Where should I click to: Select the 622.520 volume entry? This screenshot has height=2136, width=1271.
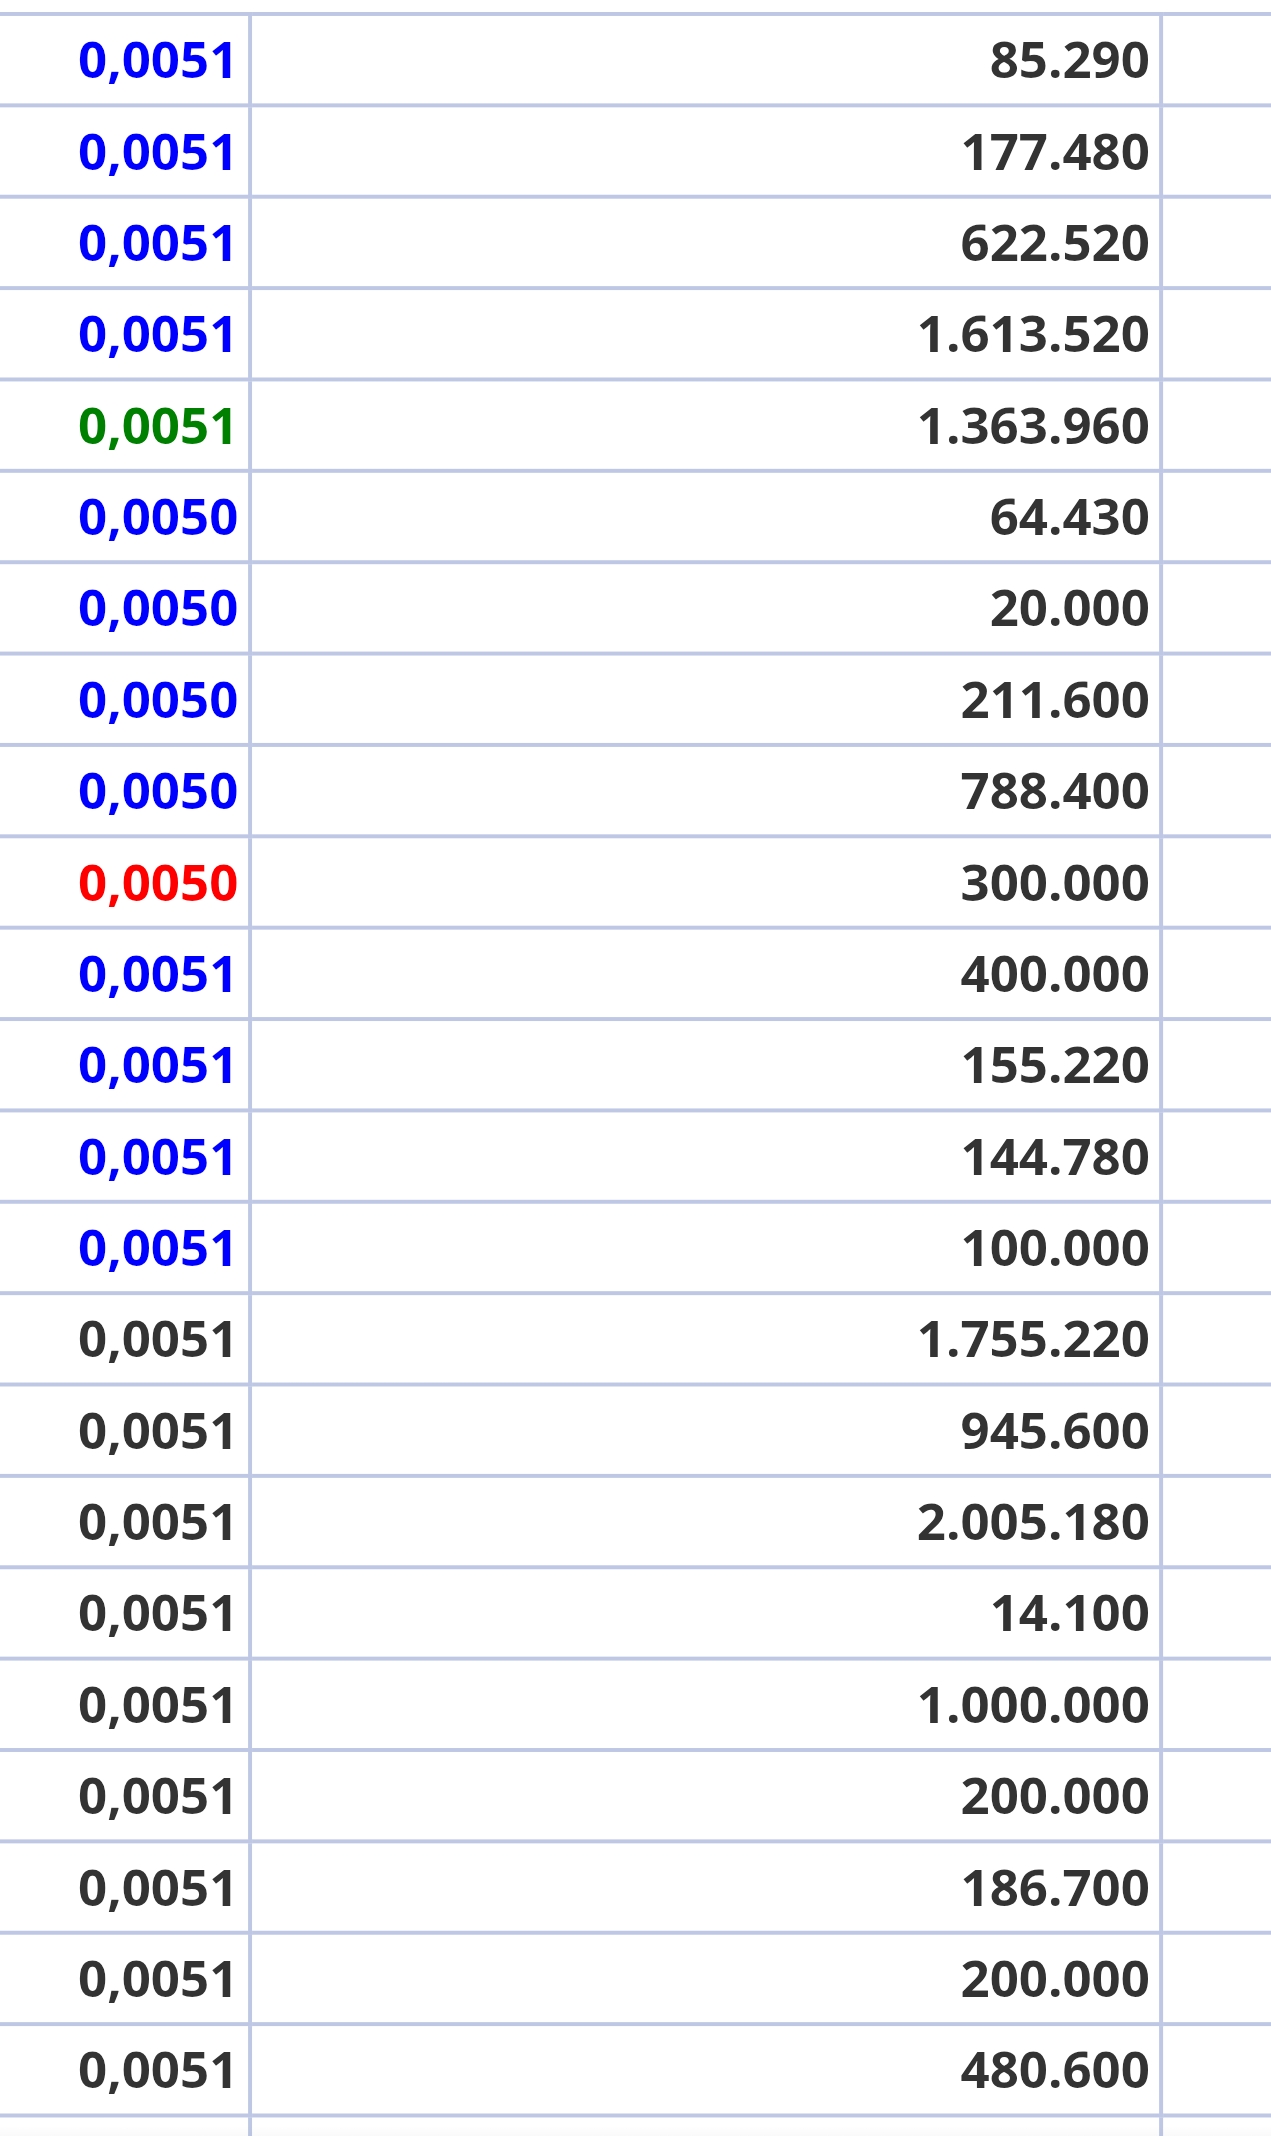[1054, 244]
